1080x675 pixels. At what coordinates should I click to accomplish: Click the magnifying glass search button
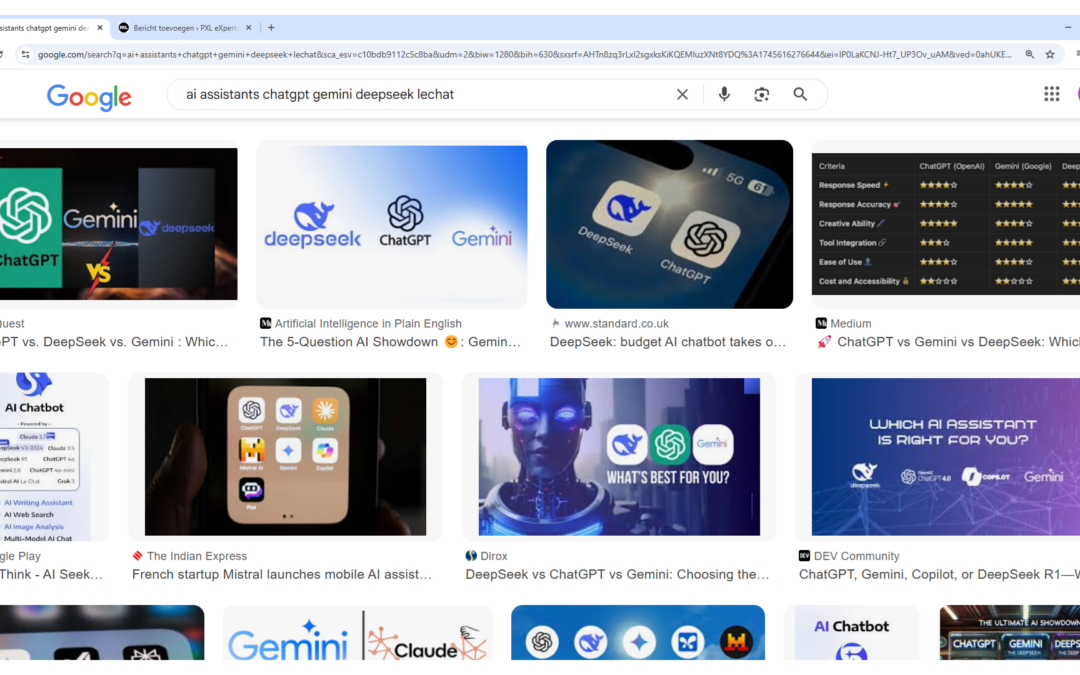[800, 94]
